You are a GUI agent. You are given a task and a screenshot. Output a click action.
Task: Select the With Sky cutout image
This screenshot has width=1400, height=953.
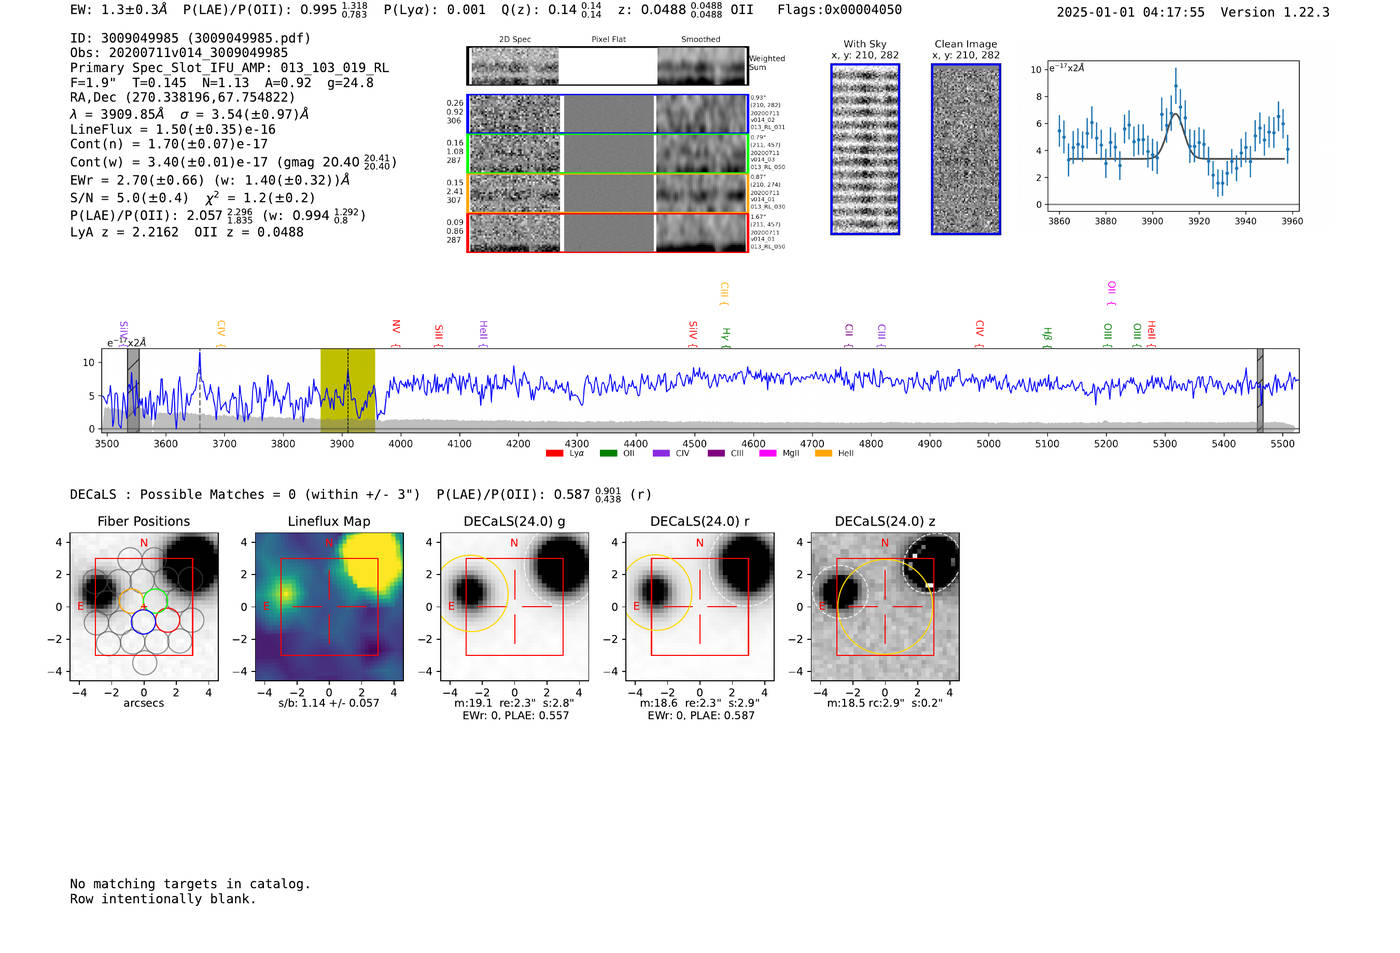[865, 150]
